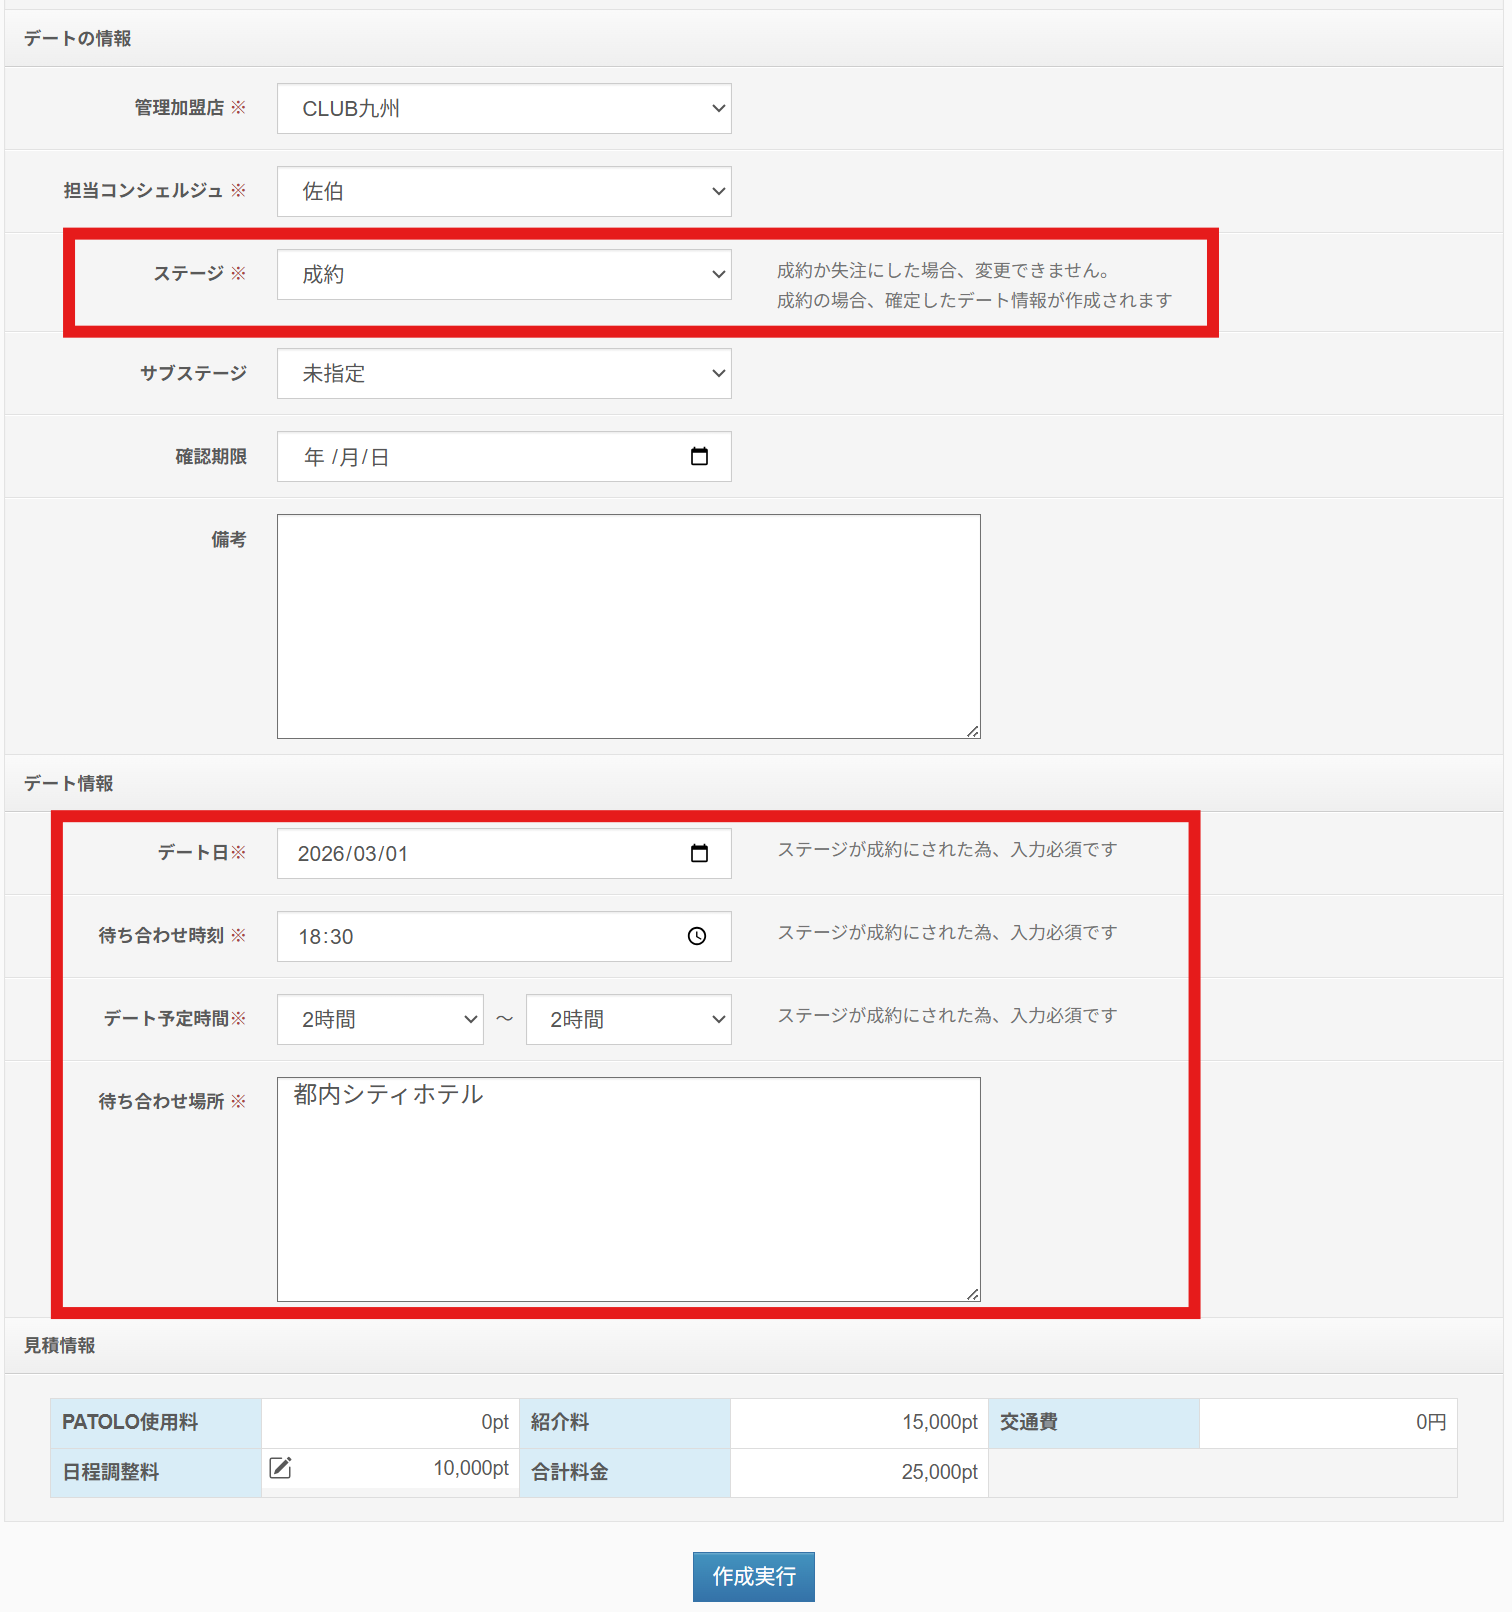Viewport: 1512px width, 1612px height.
Task: Click the 日程調整料 value 10,000pt
Action: (x=471, y=1468)
